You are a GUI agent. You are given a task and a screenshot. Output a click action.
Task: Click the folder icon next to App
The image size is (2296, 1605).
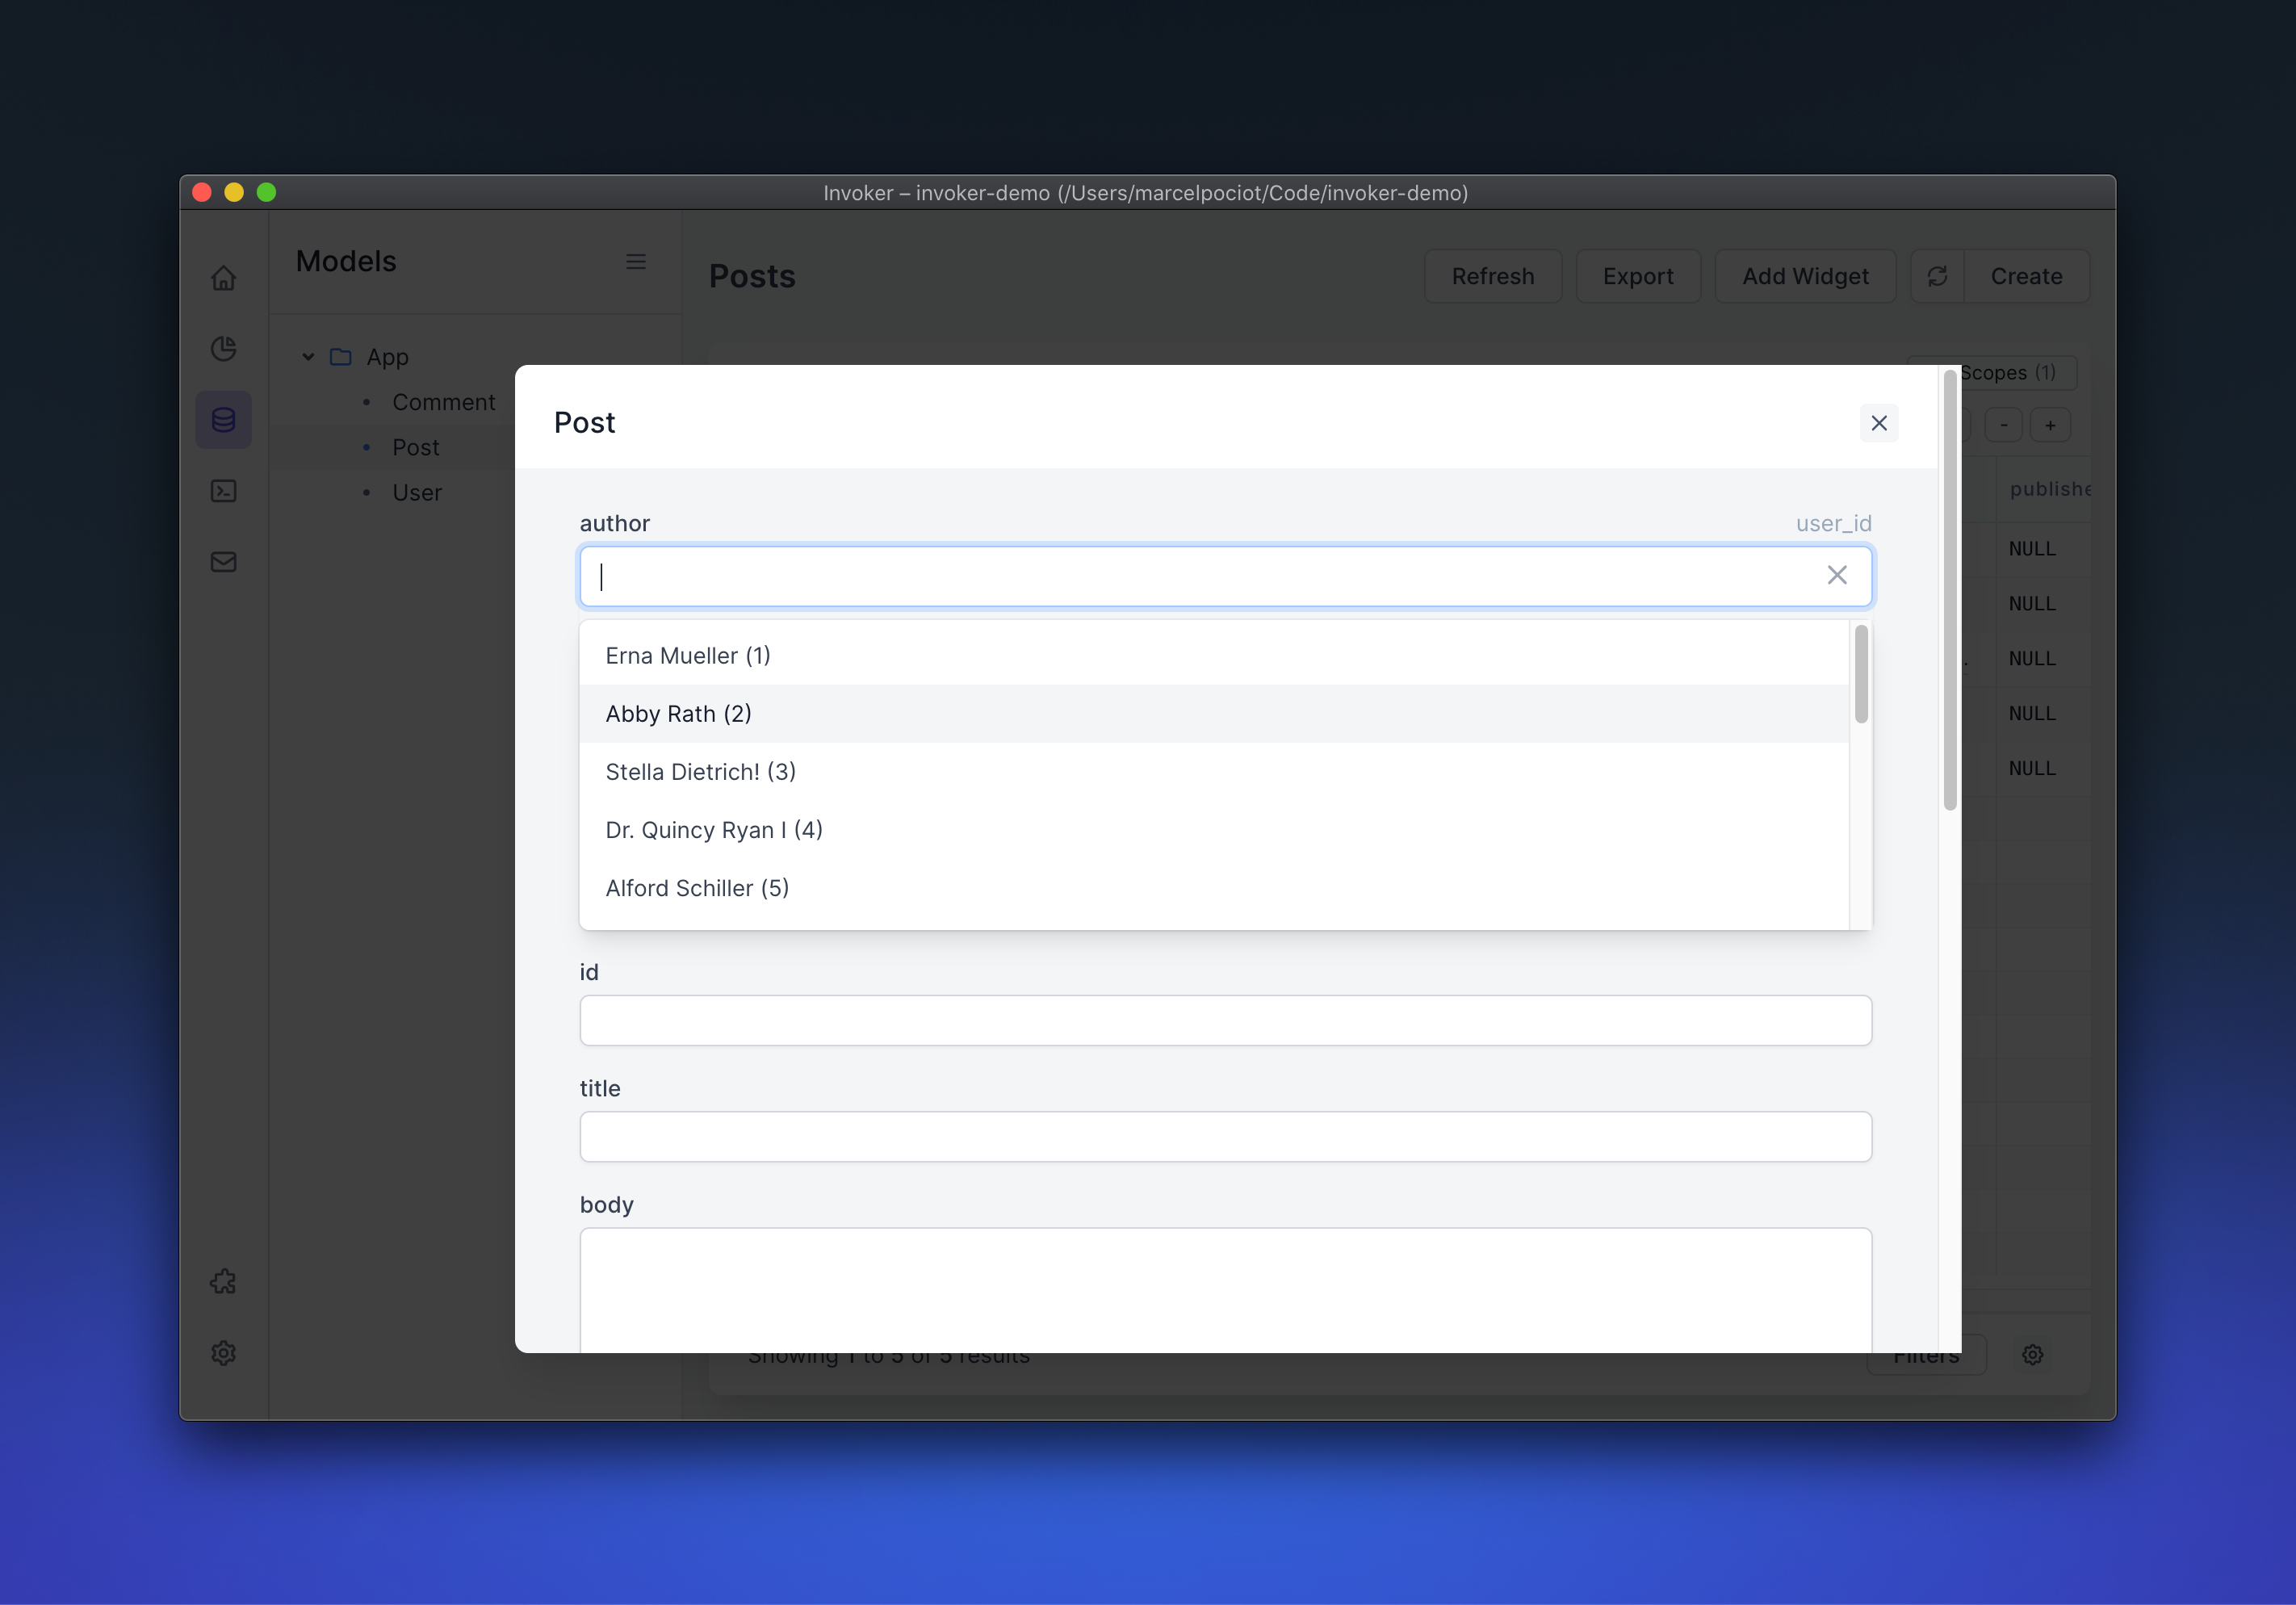[x=341, y=357]
